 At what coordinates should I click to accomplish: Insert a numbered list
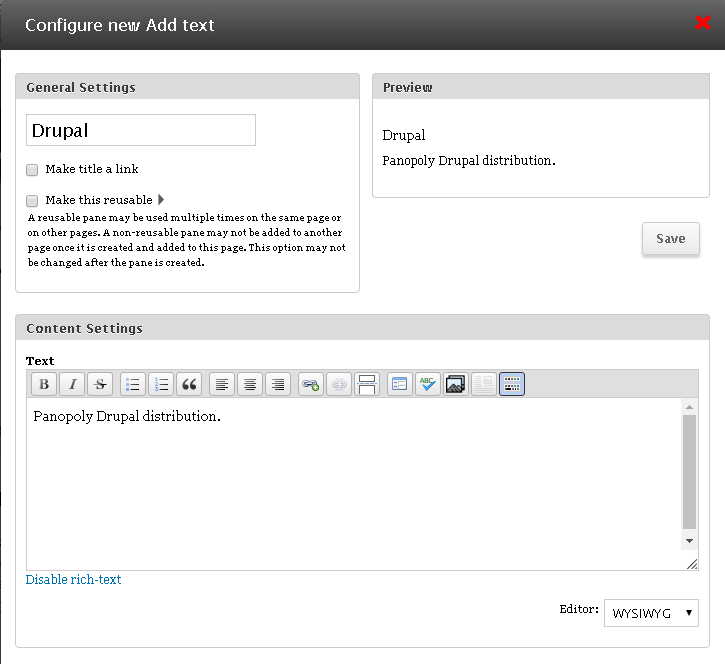coord(161,384)
